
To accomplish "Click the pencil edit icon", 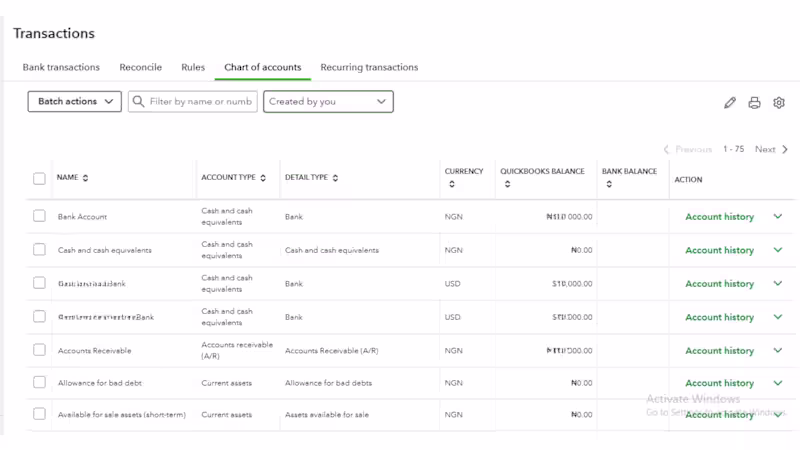I will [x=730, y=102].
